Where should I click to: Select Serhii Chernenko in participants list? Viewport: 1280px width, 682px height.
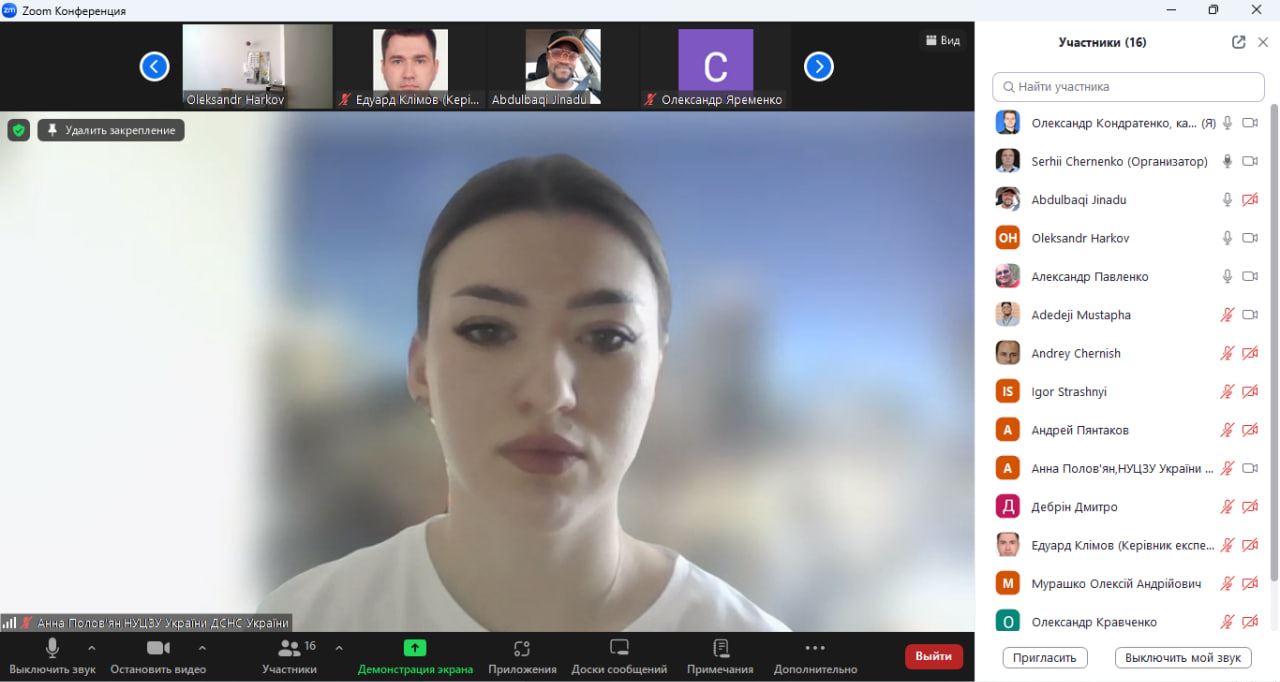1119,161
